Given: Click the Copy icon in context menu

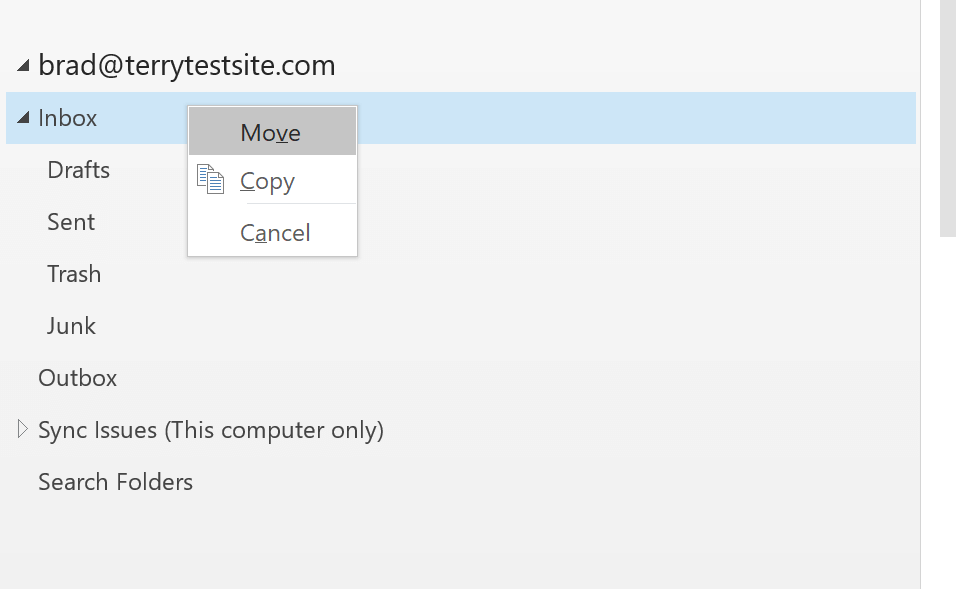Looking at the screenshot, I should (x=210, y=180).
